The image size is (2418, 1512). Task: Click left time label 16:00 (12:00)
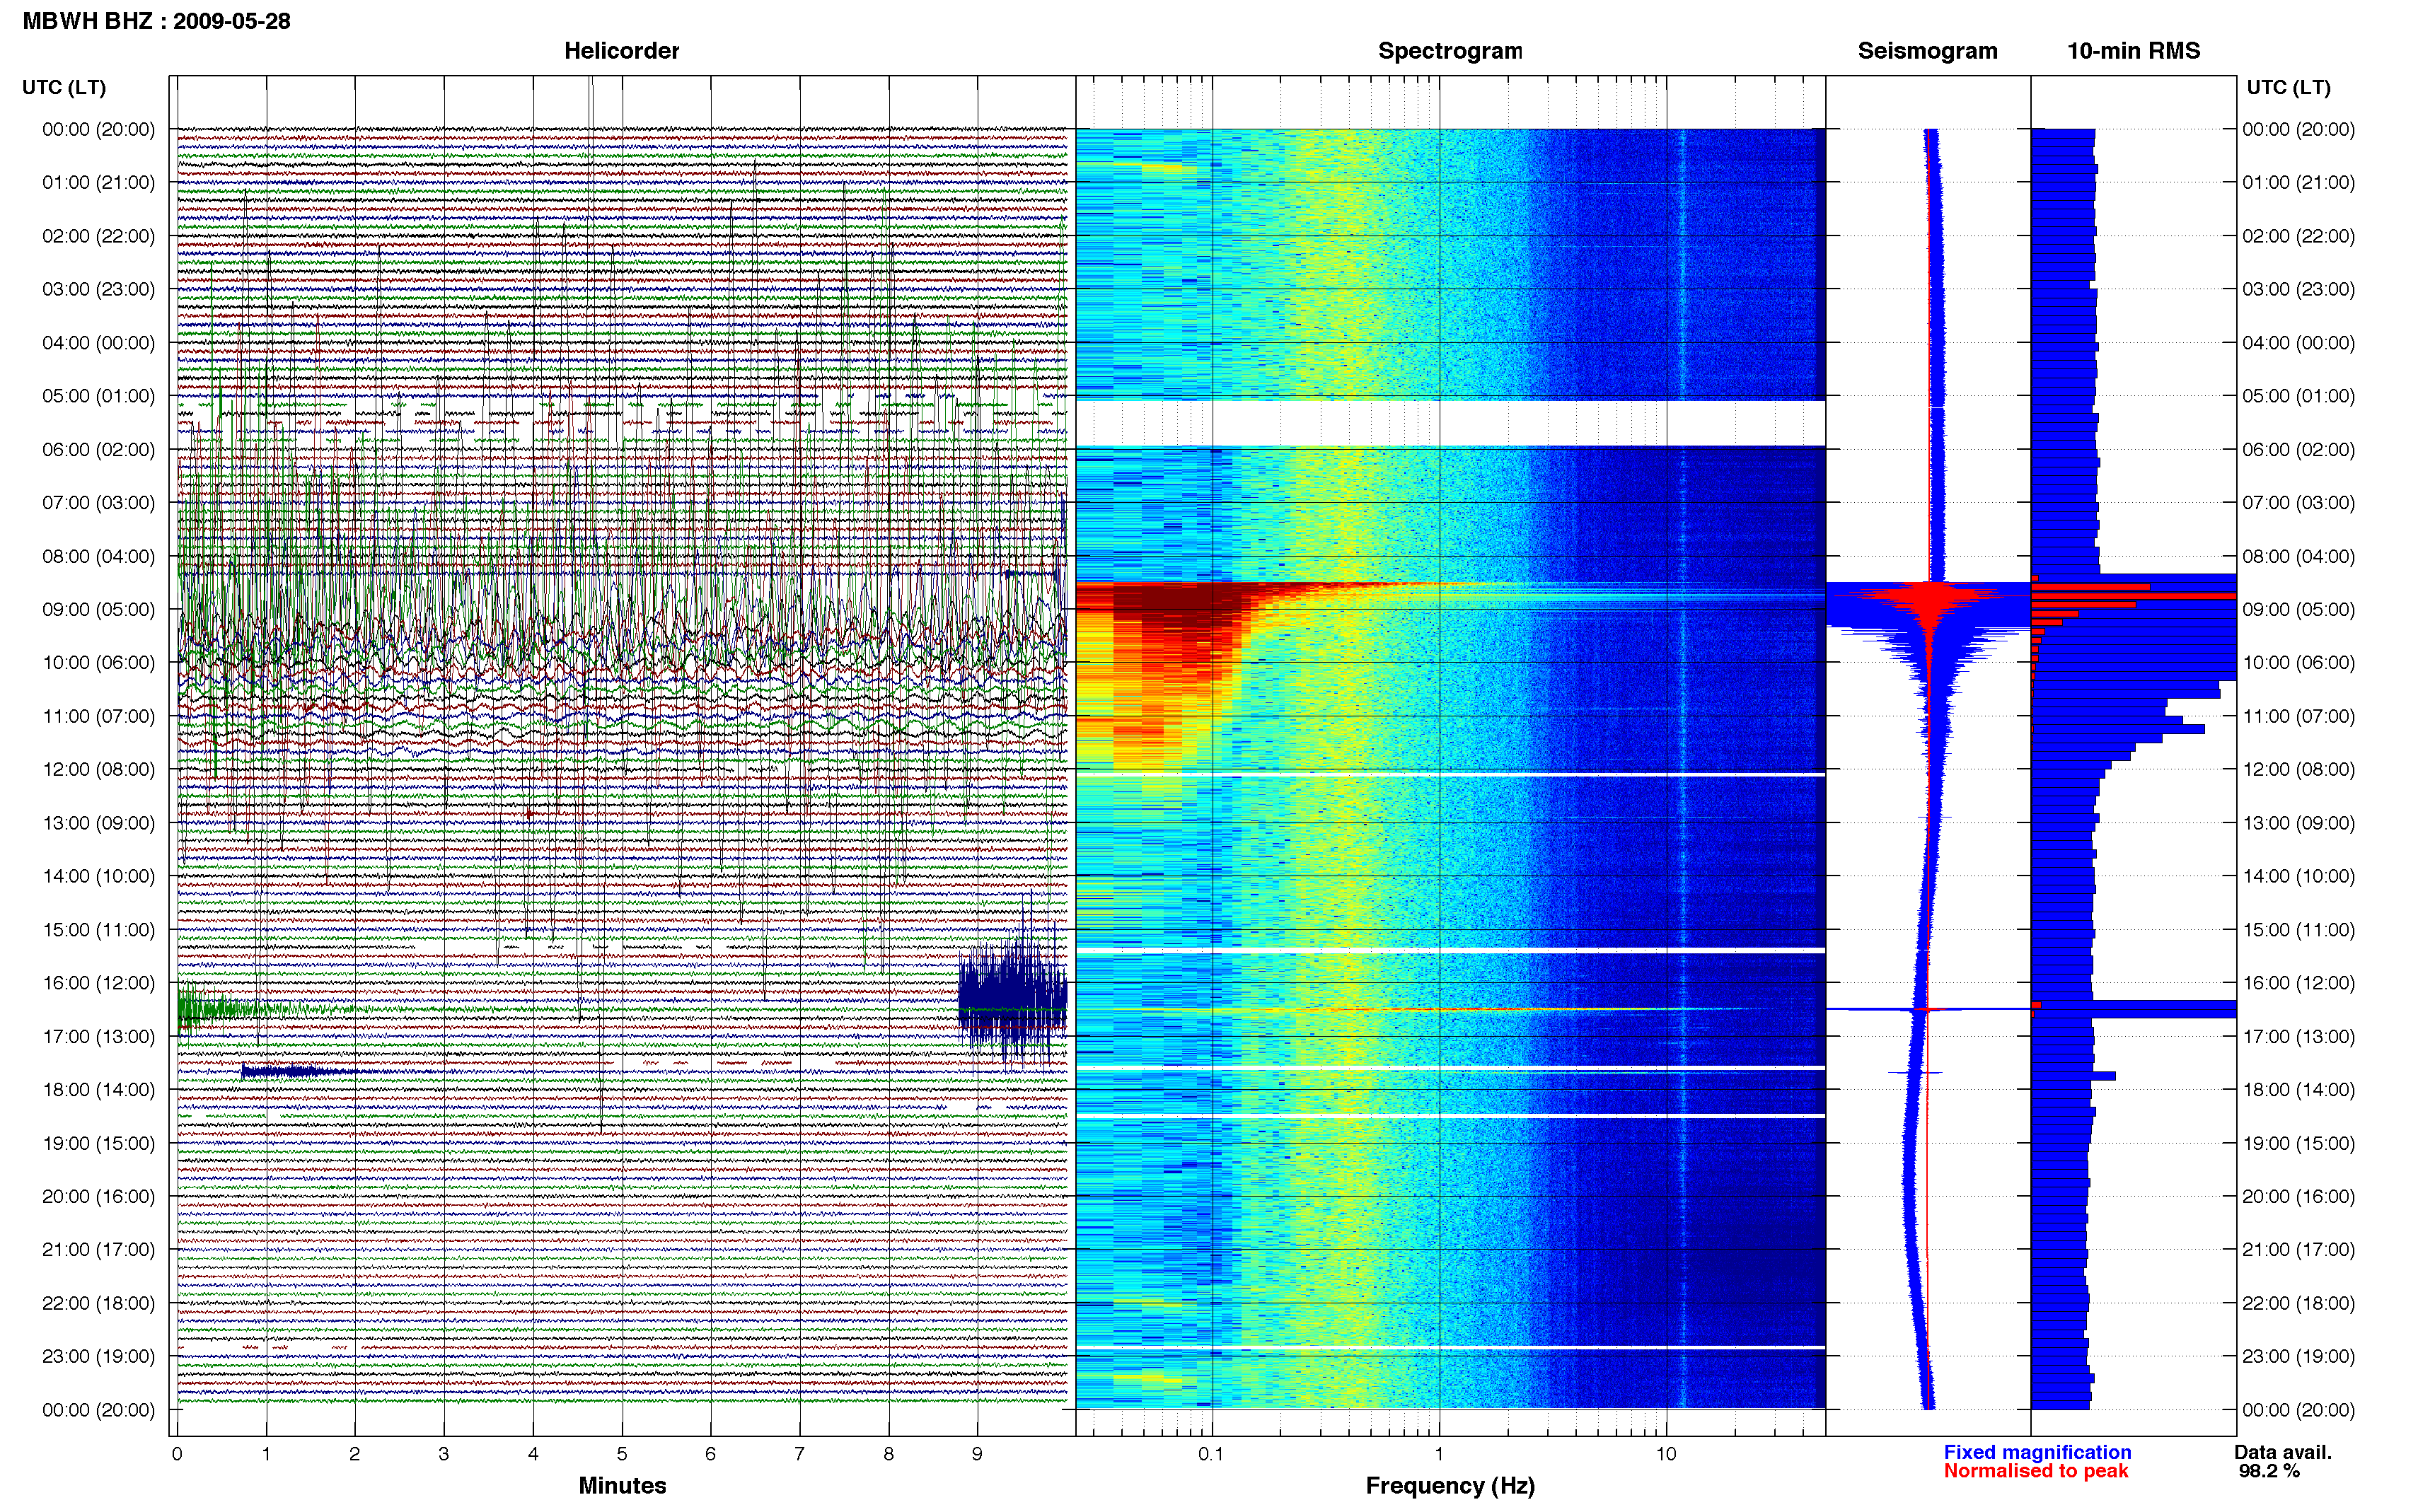pyautogui.click(x=98, y=982)
